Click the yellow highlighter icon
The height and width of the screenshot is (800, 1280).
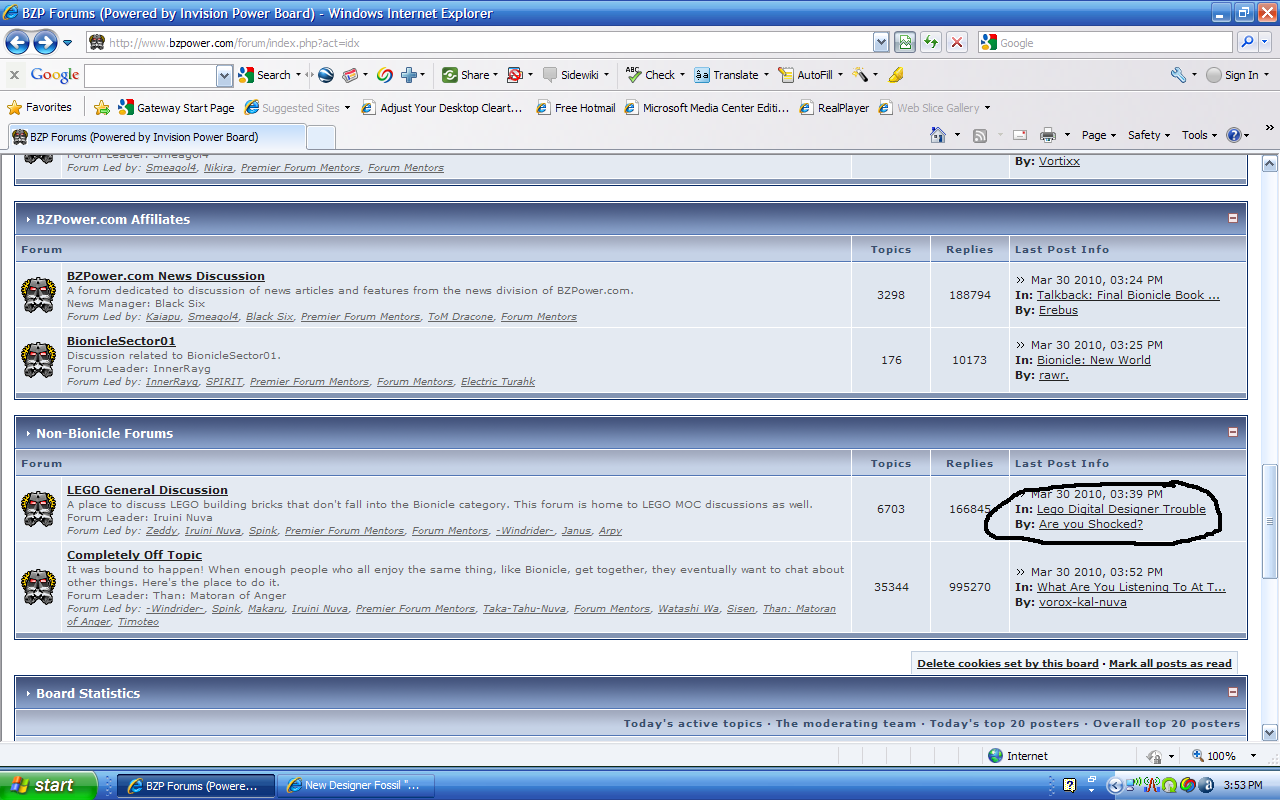(x=896, y=75)
